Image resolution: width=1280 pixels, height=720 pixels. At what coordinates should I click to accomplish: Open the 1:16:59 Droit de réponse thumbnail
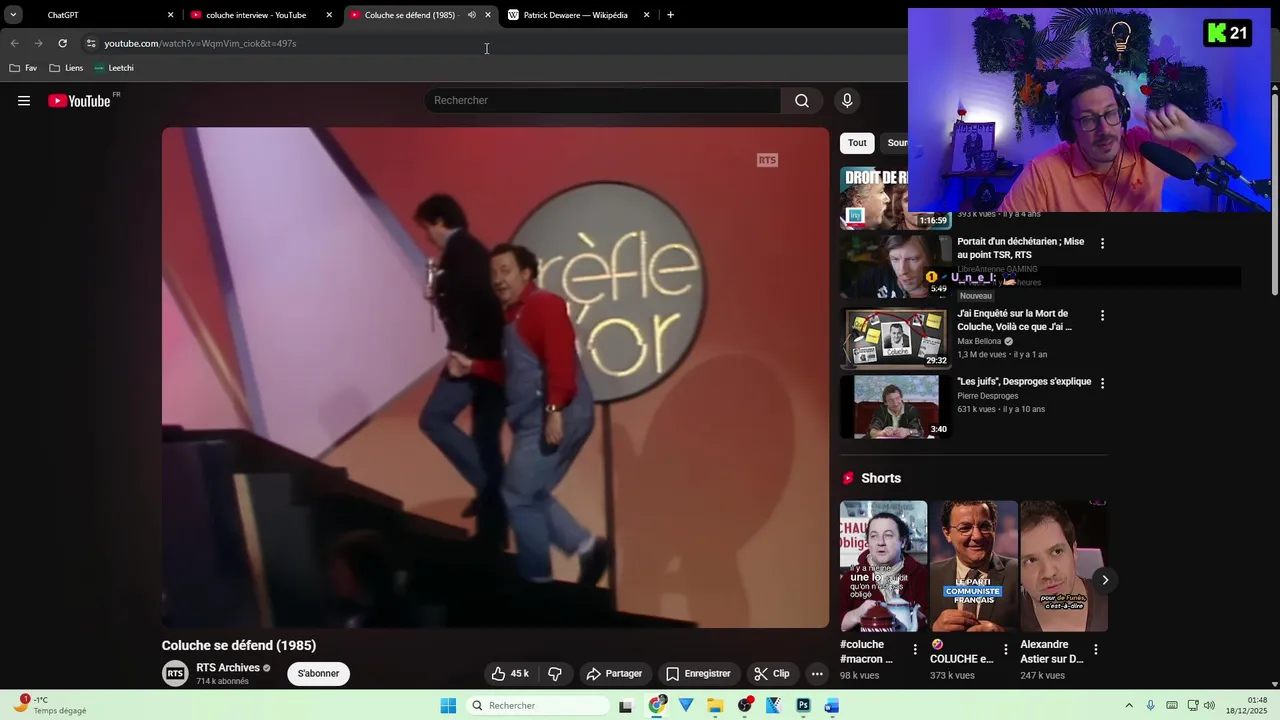pyautogui.click(x=895, y=198)
